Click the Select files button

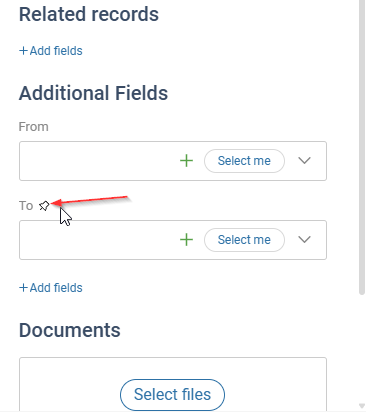tap(172, 395)
